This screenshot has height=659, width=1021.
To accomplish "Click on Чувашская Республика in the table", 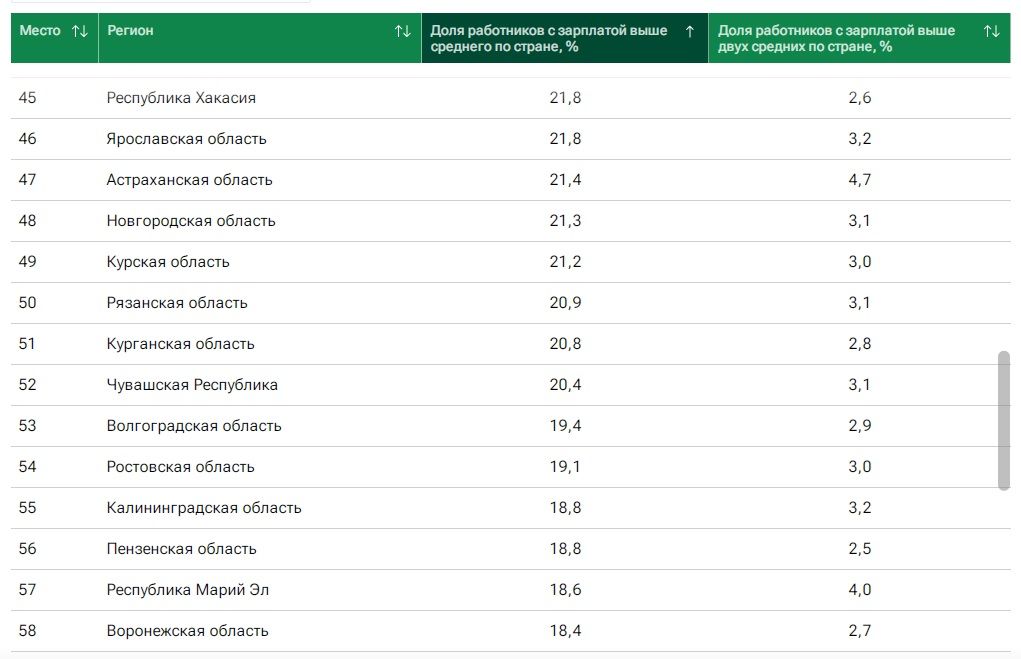I will [x=192, y=385].
